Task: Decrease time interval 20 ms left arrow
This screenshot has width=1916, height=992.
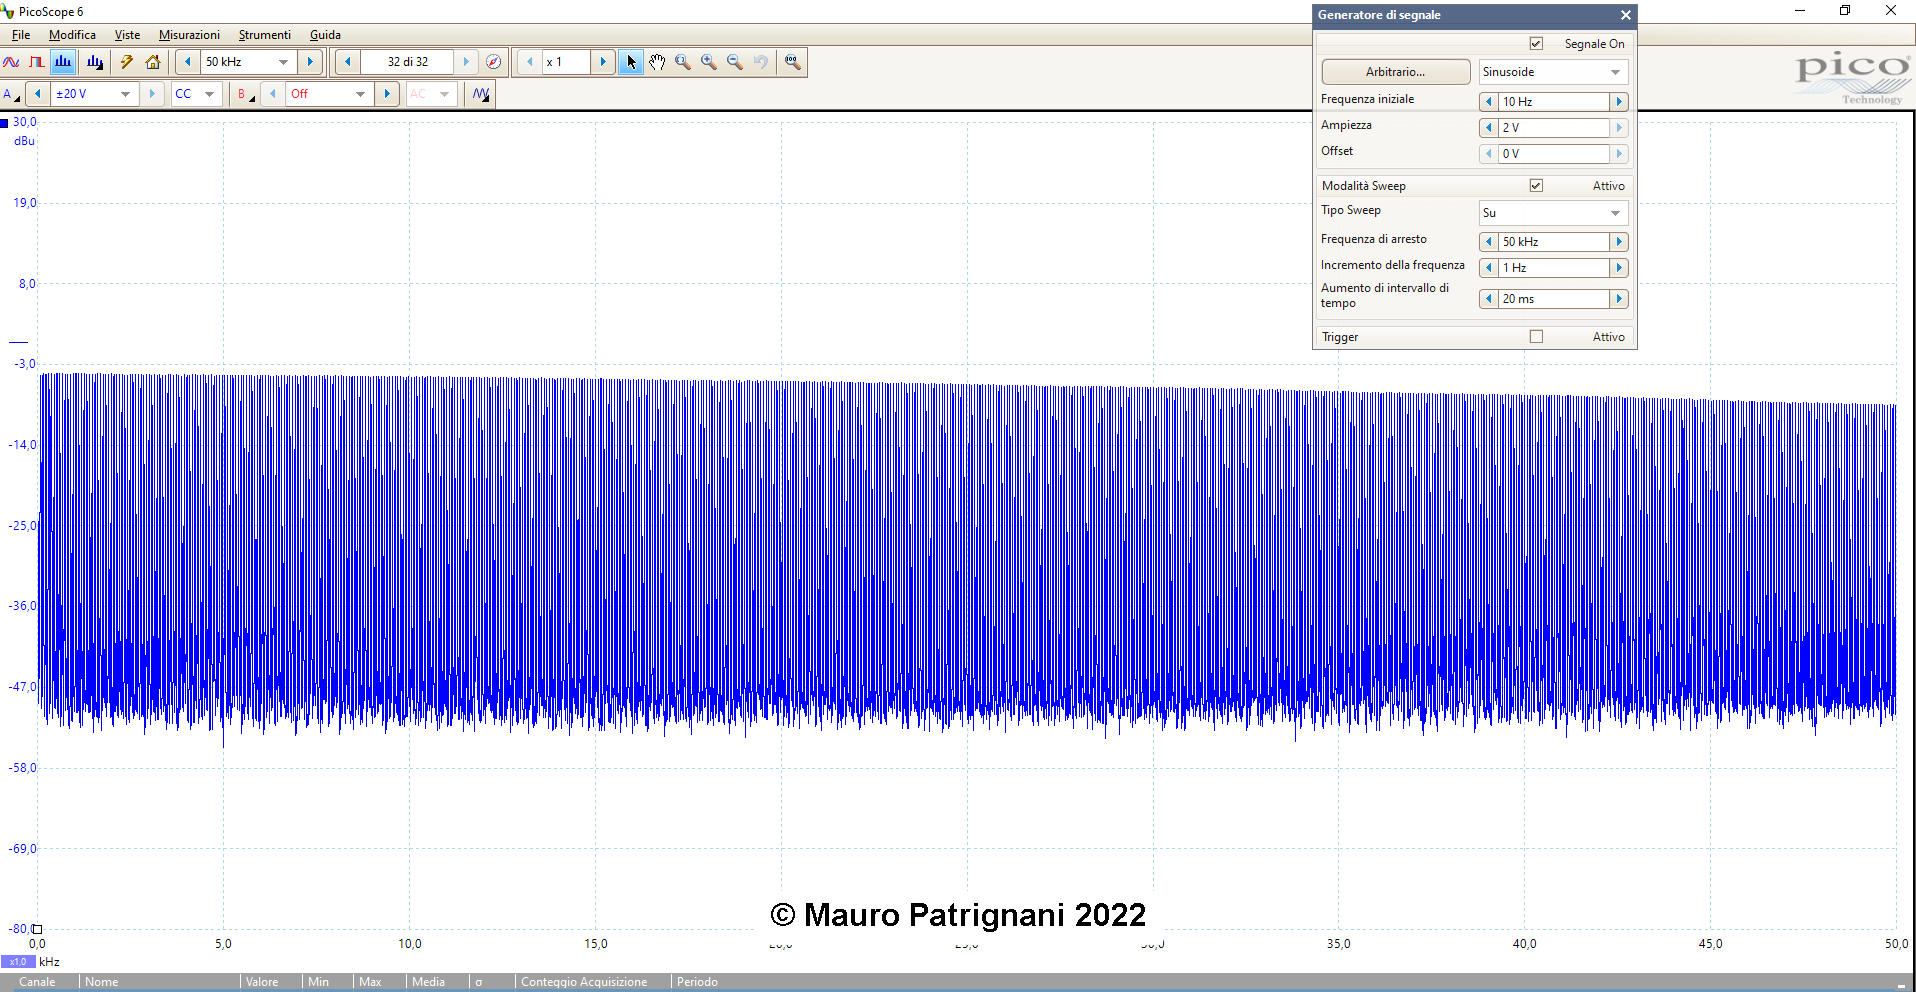Action: [1489, 299]
